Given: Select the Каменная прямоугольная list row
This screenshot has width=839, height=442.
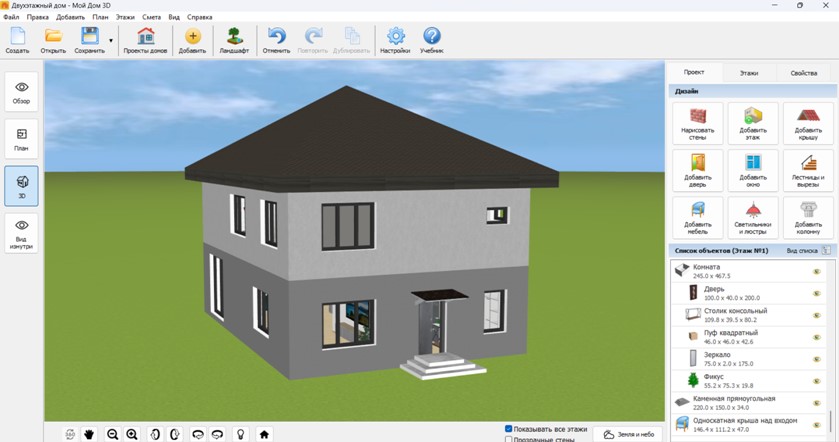Looking at the screenshot, I should point(748,403).
